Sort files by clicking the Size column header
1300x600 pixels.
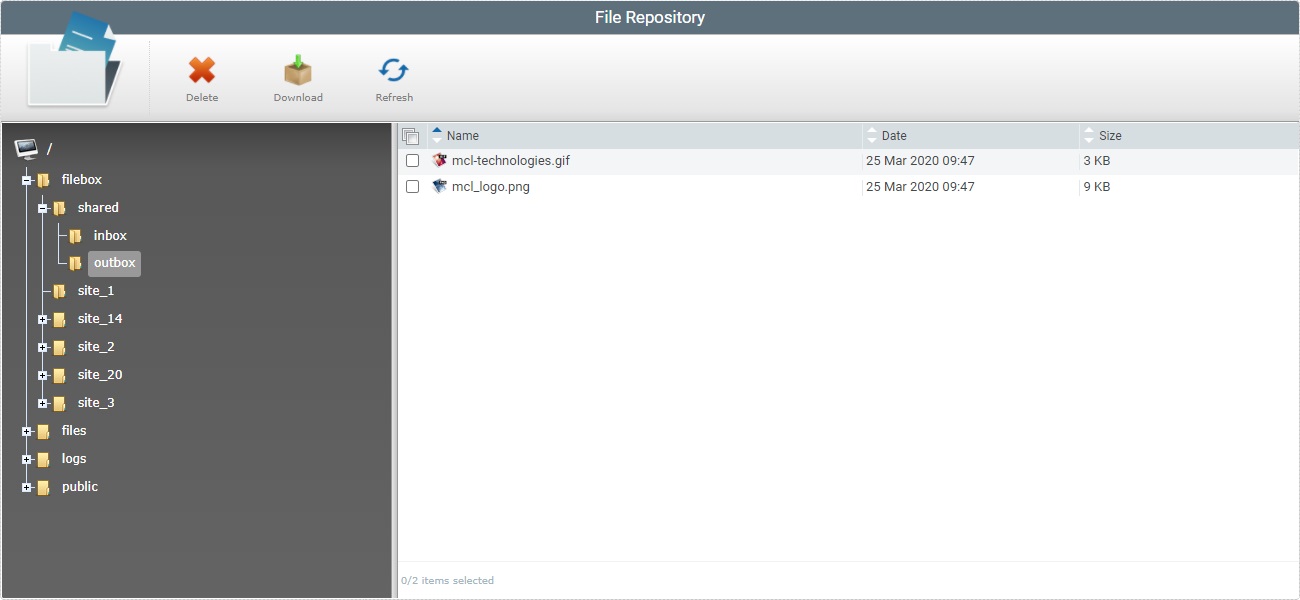point(1110,135)
